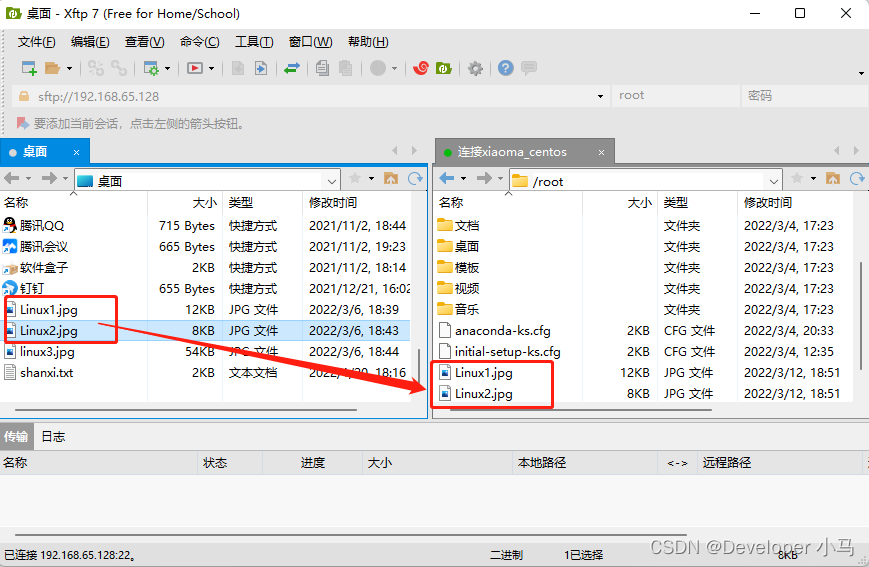Click the remote pane vertical scrollbar
This screenshot has height=567, width=869.
pos(861,316)
